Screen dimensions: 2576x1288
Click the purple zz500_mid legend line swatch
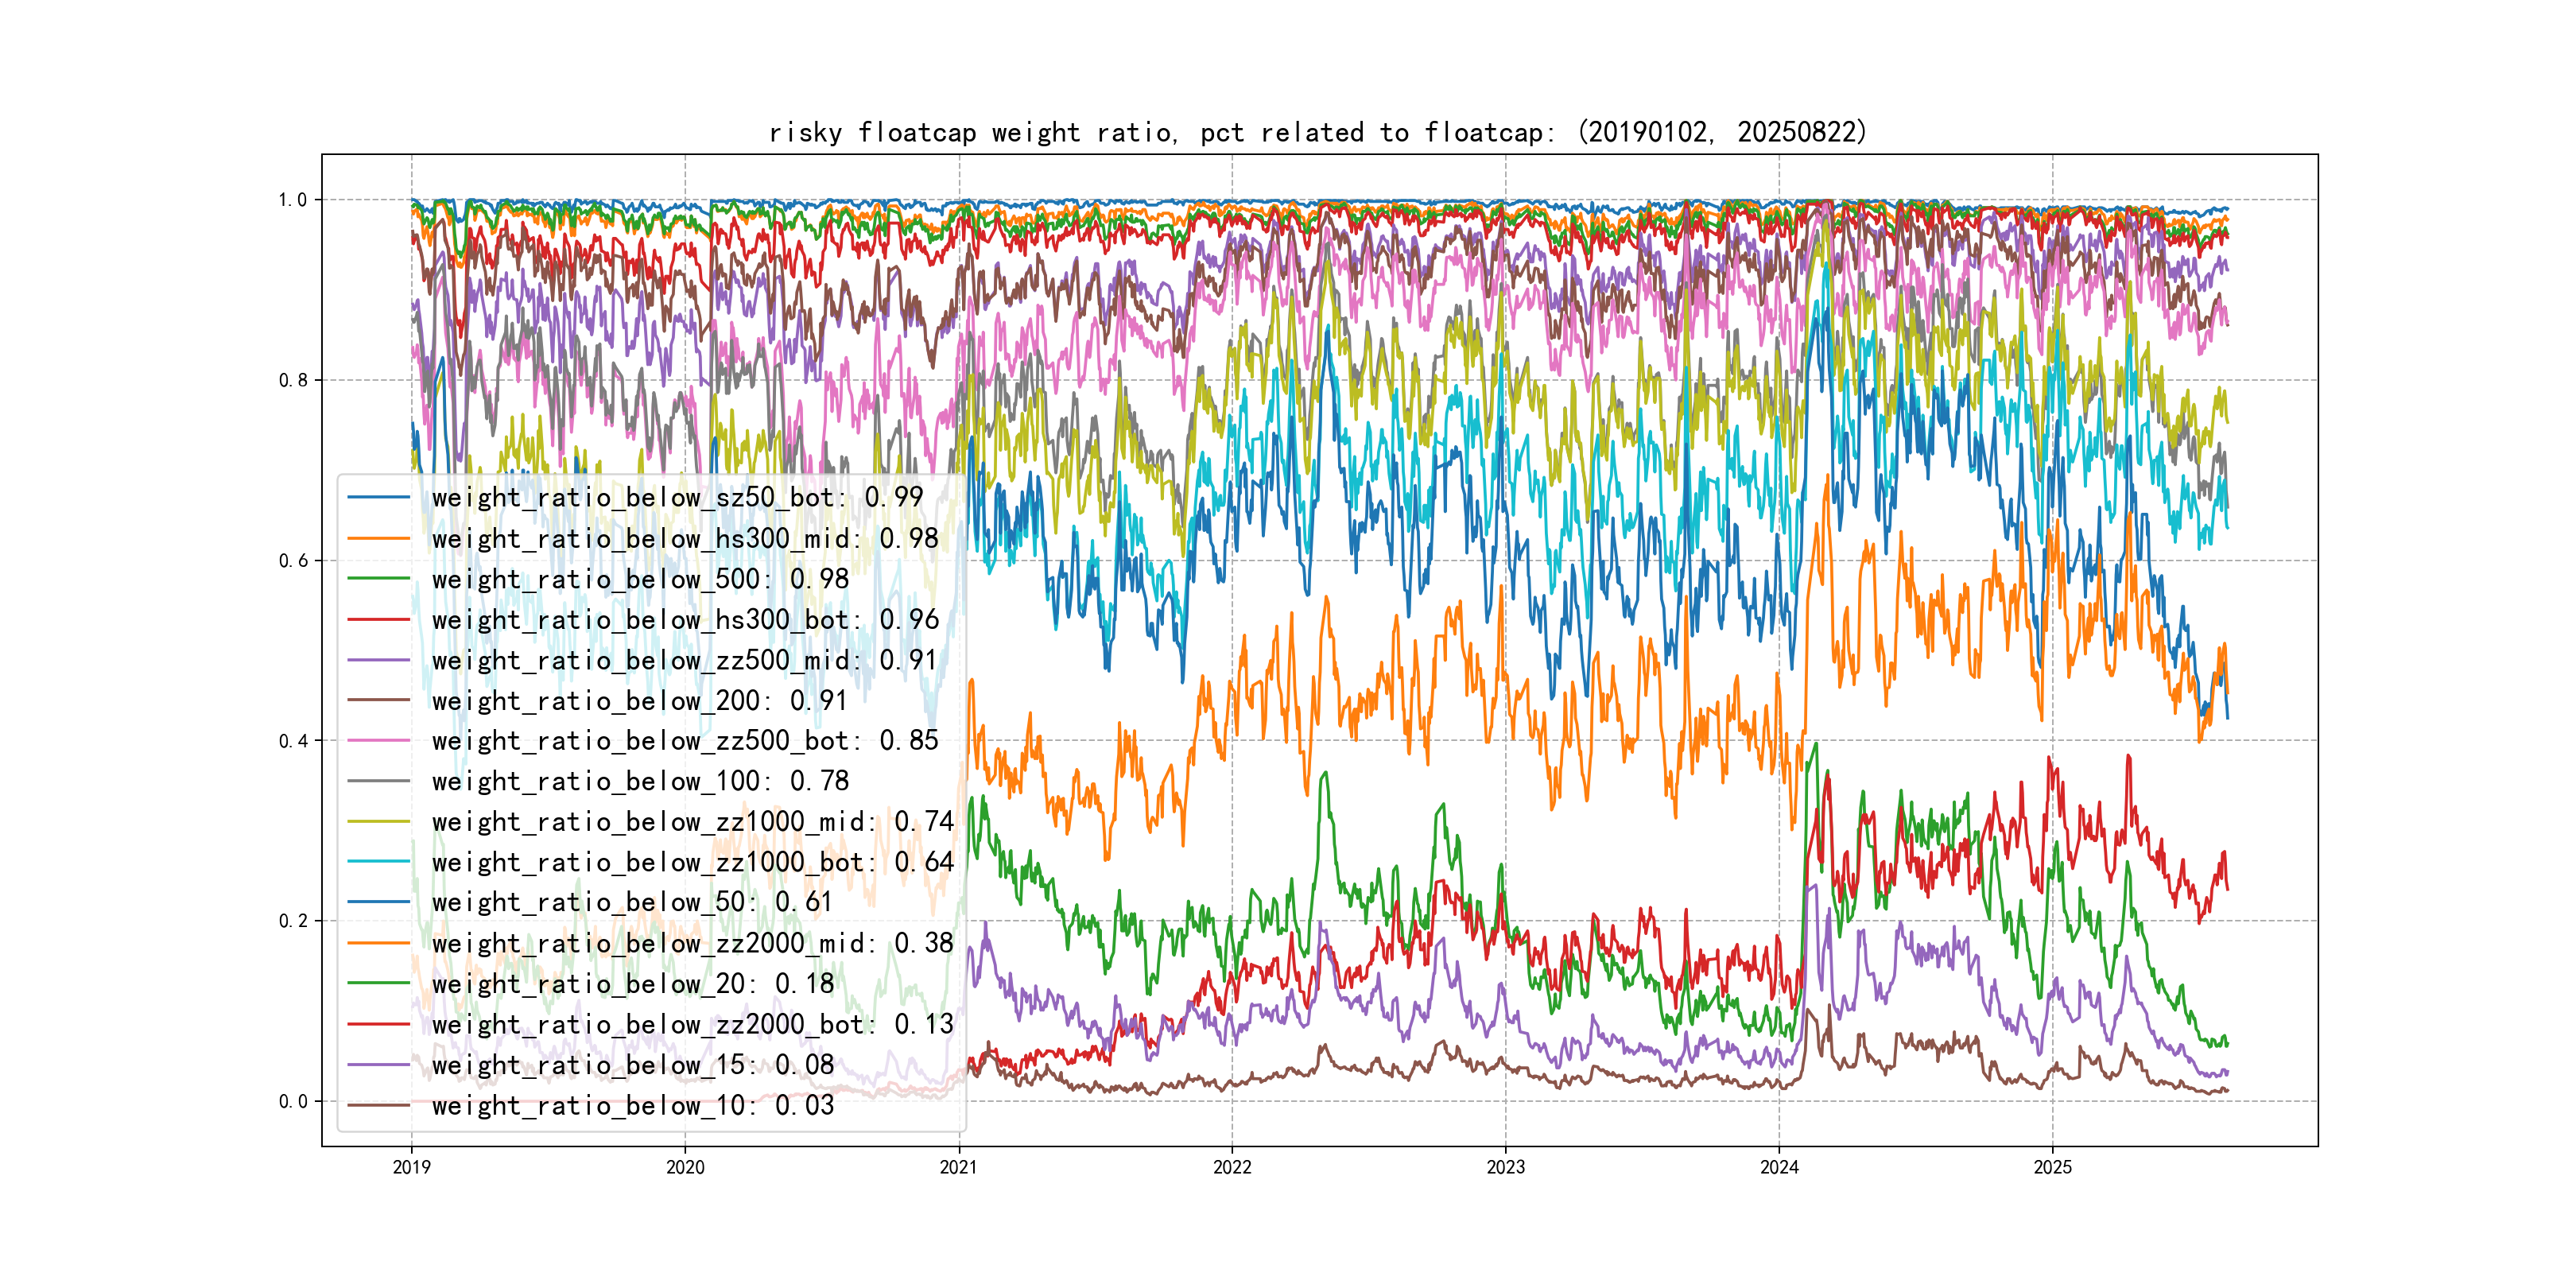(x=378, y=660)
